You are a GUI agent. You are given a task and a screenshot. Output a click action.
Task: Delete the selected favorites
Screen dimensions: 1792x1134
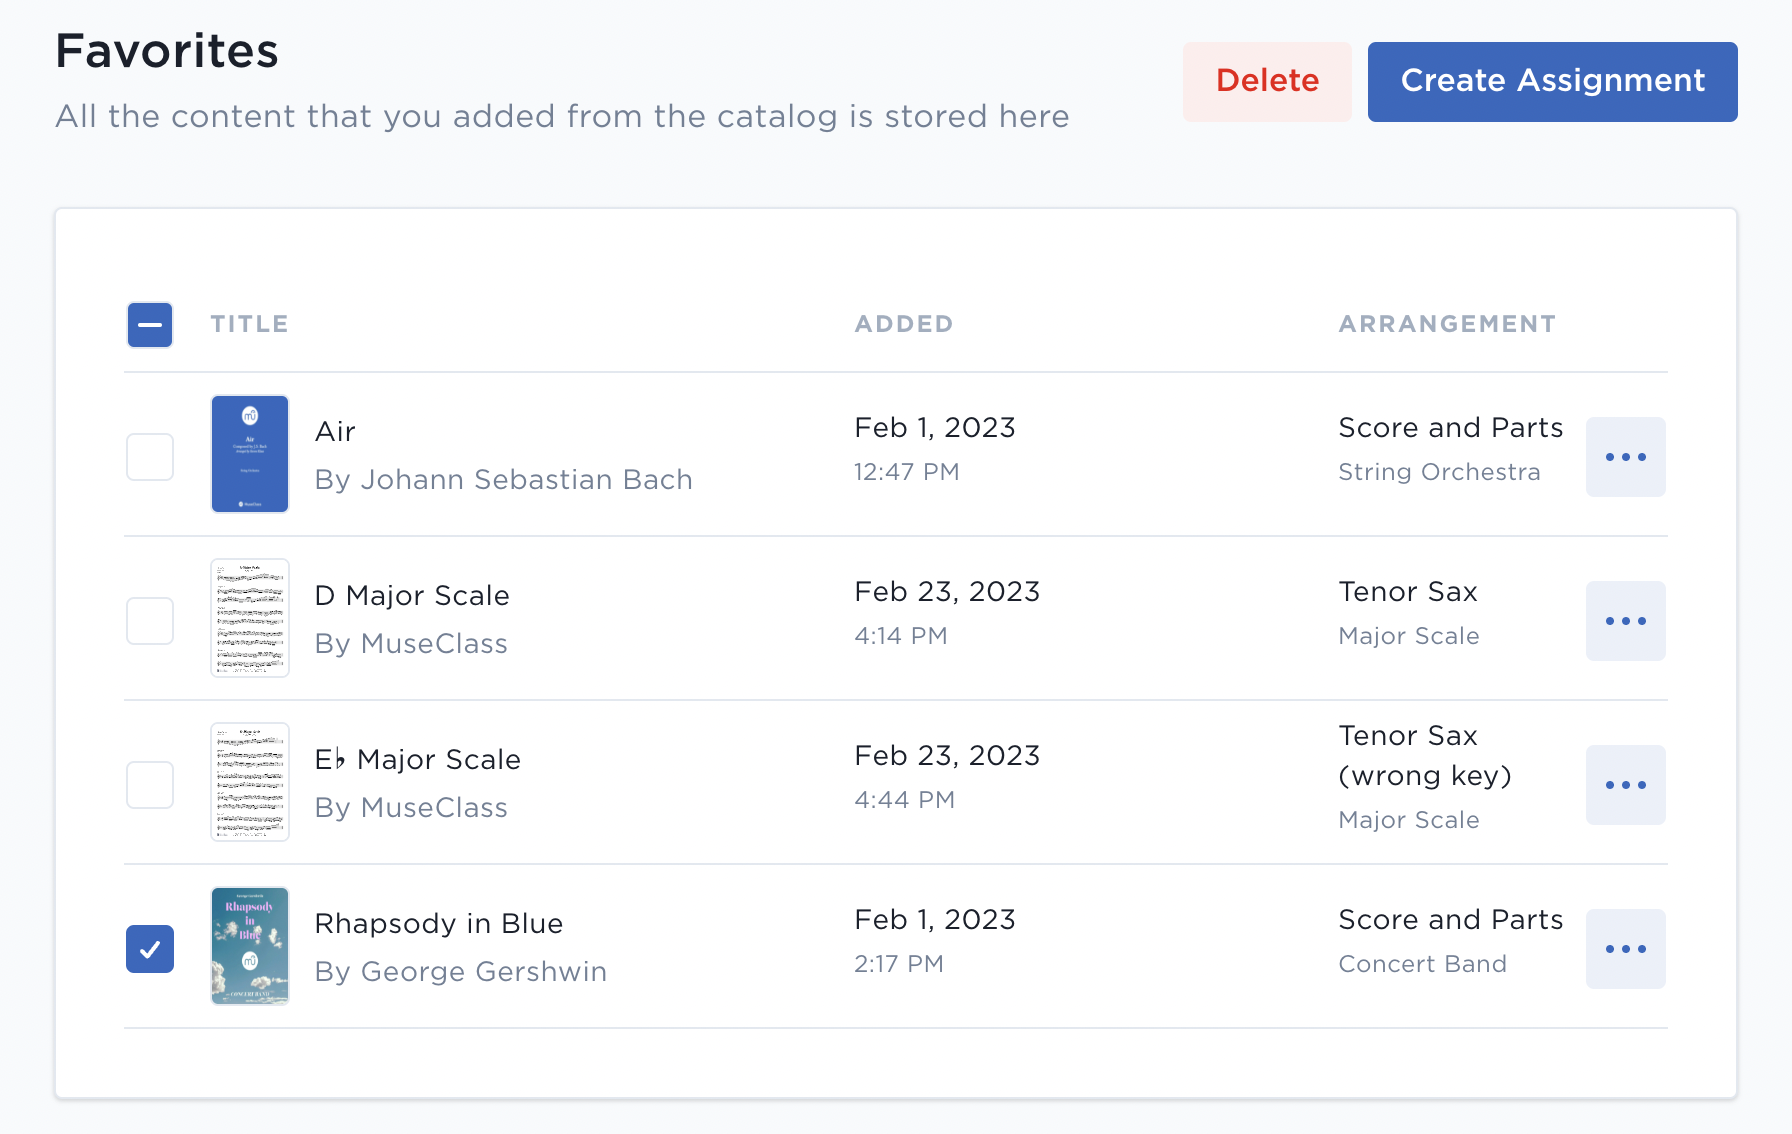click(1266, 81)
